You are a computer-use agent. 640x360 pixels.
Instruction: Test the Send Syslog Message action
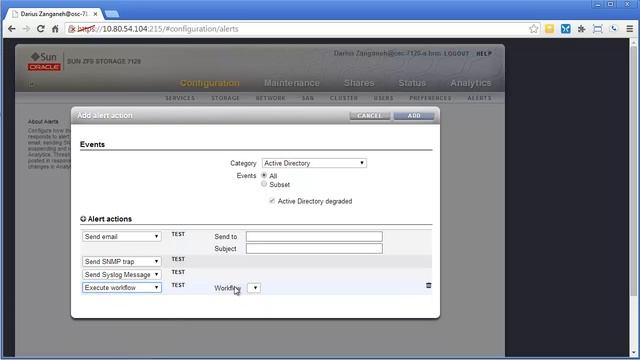178,272
